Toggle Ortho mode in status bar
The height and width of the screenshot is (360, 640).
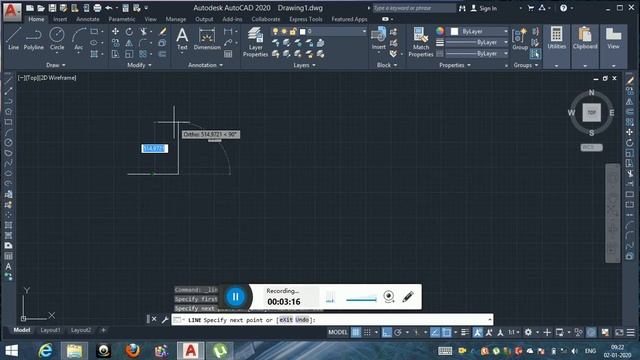click(387, 332)
